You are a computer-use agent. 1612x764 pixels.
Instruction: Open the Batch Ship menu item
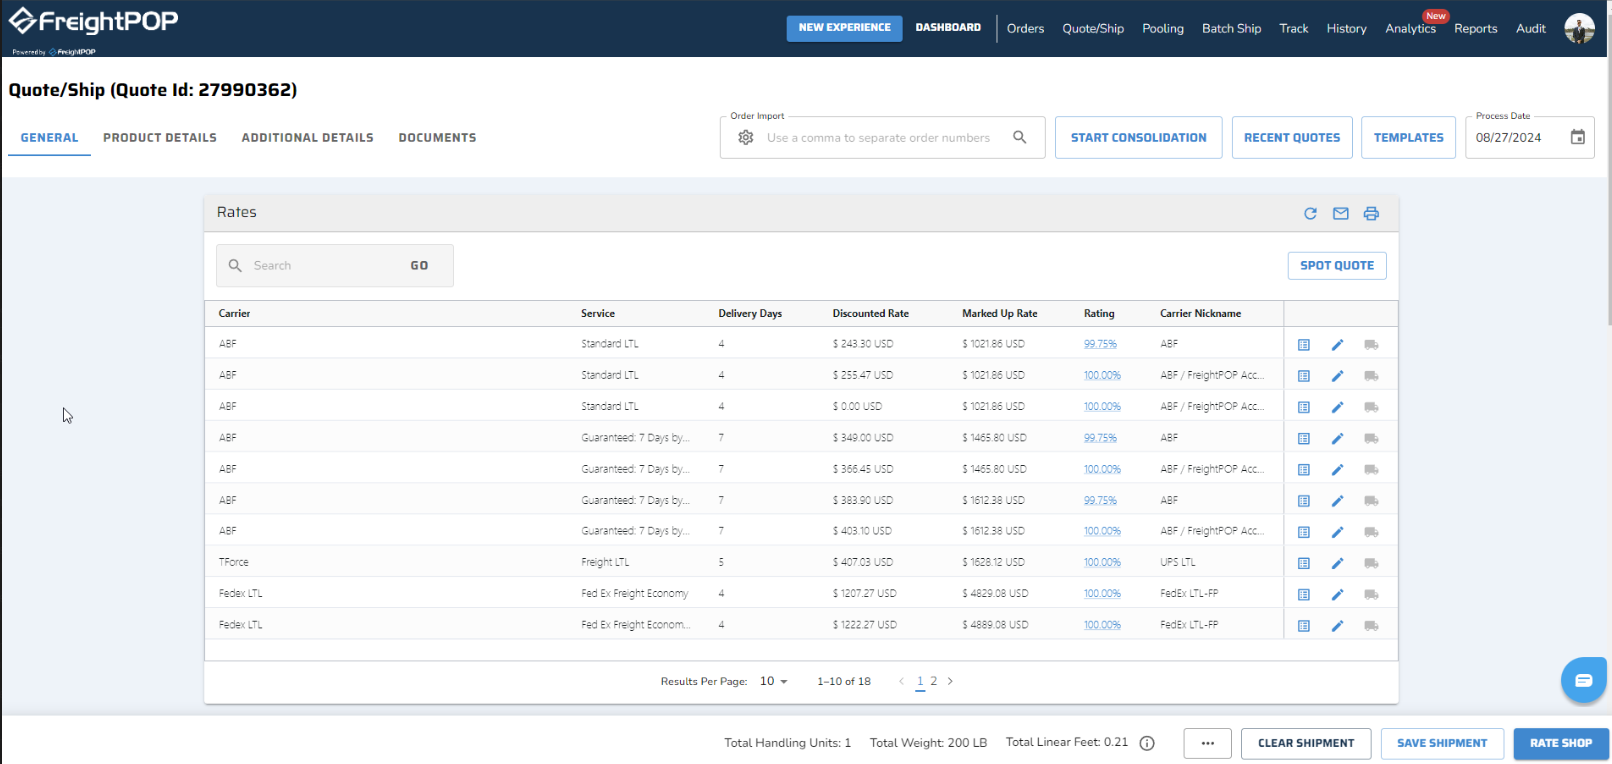(1231, 28)
